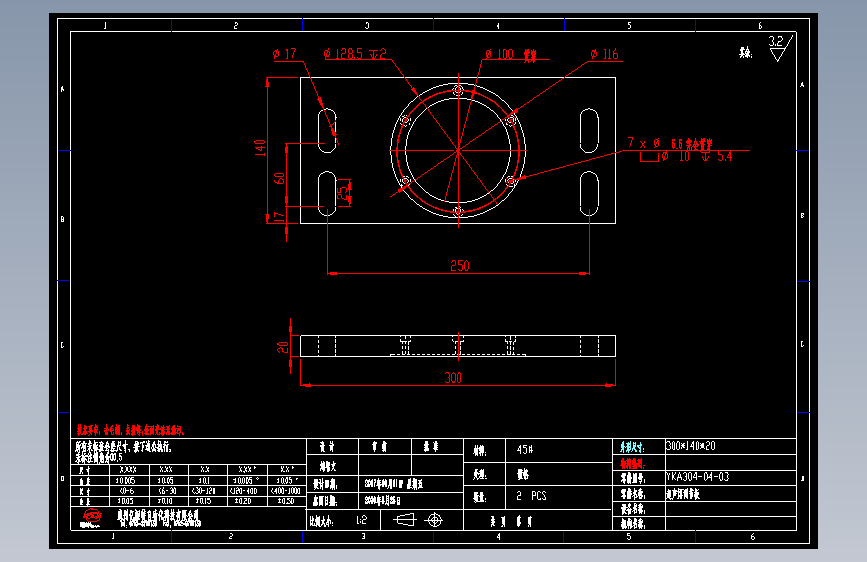This screenshot has width=867, height=562.
Task: Click the first-angle projection cone symbol
Action: click(x=404, y=520)
